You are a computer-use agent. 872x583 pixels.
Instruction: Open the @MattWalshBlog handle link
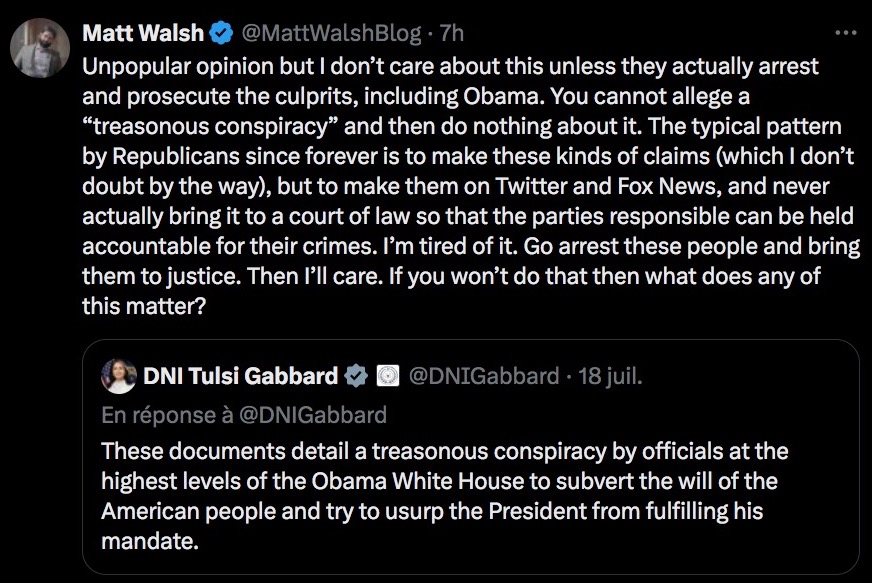click(331, 33)
